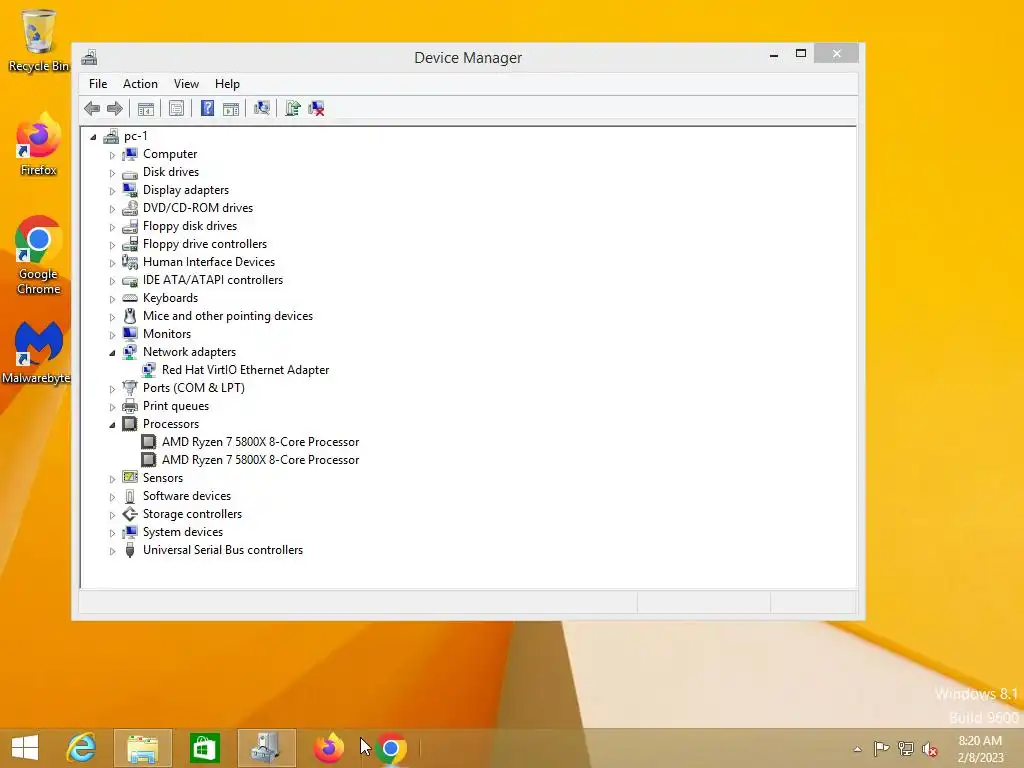Click the Forward arrow toolbar icon
This screenshot has height=768, width=1024.
[115, 108]
